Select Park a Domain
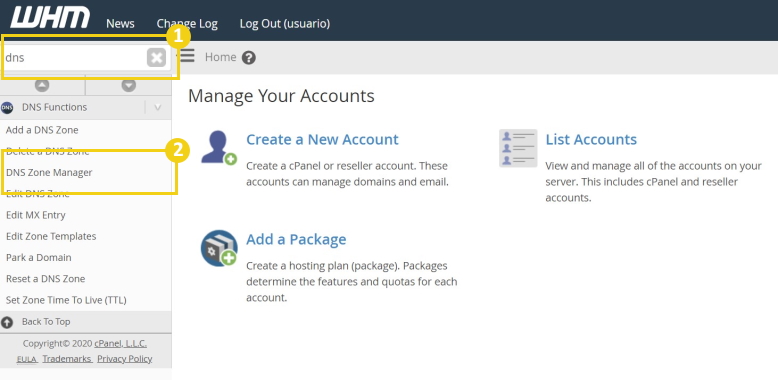The width and height of the screenshot is (778, 380). tap(39, 258)
